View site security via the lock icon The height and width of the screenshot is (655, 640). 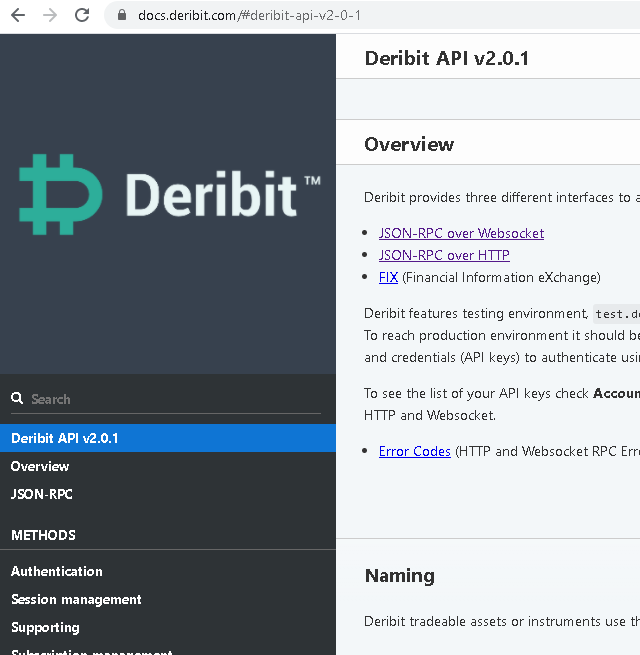tap(122, 15)
